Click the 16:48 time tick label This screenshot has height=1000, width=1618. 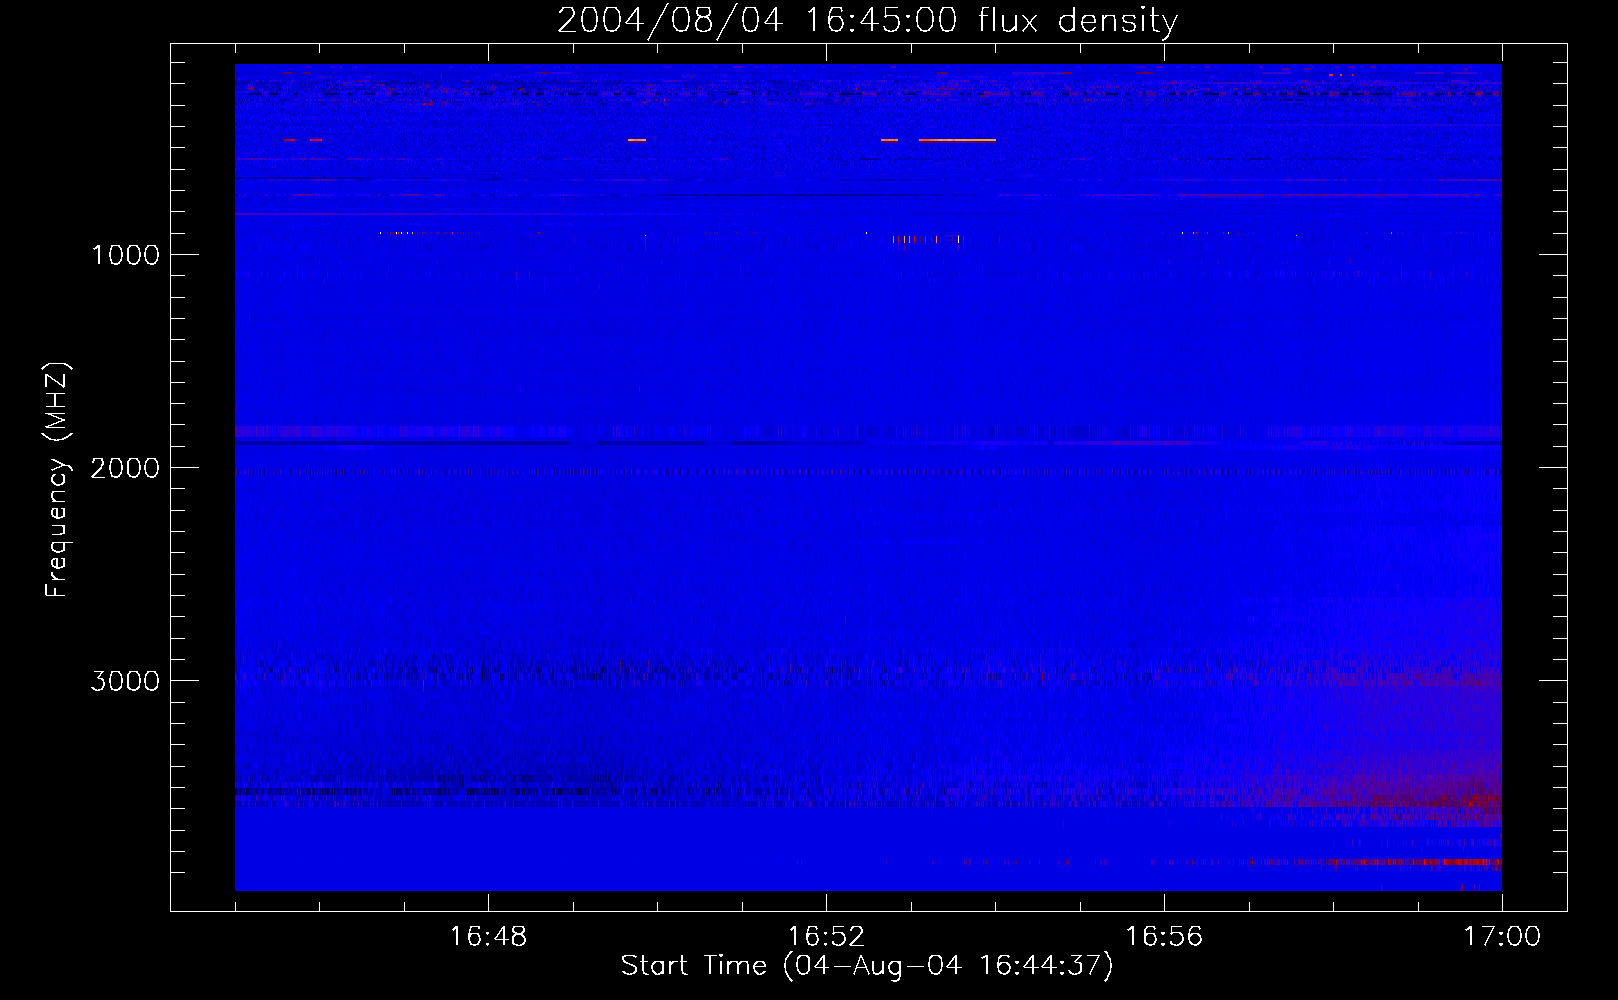tap(488, 937)
